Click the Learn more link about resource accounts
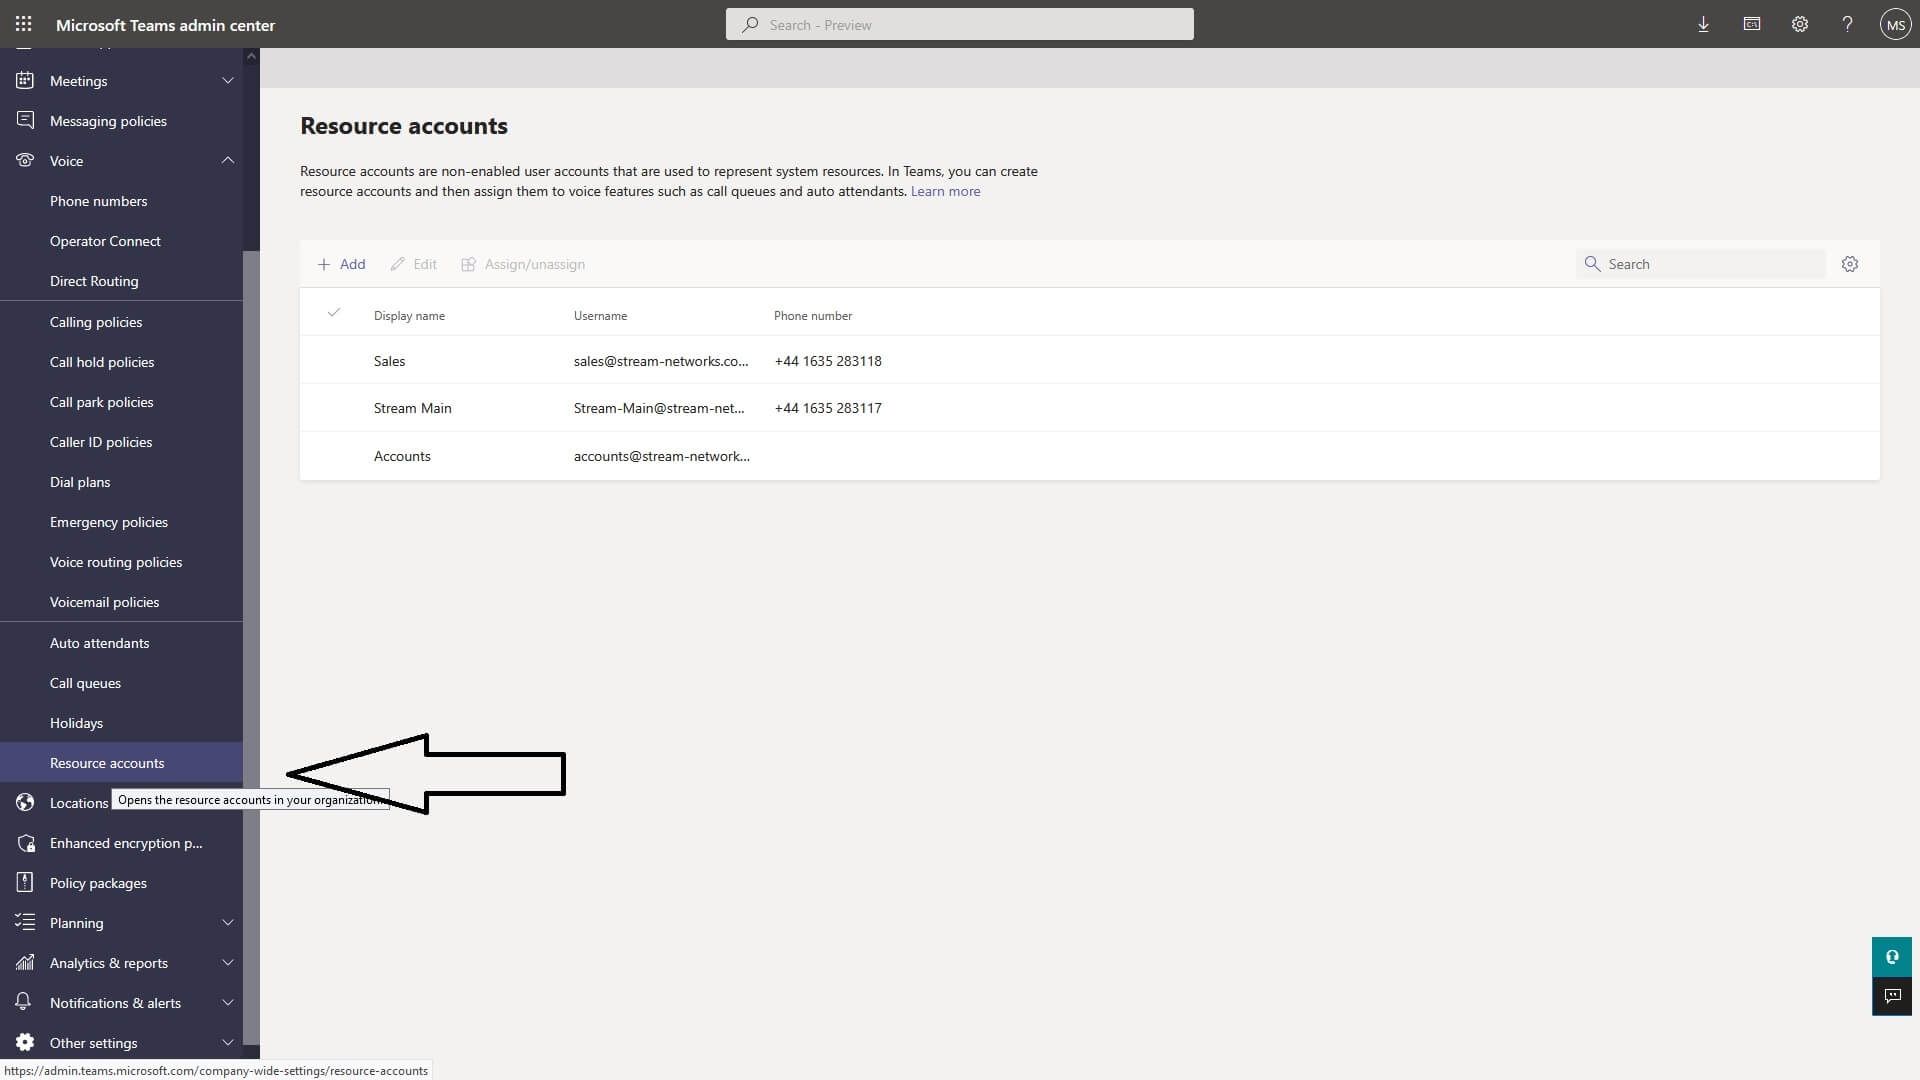 [945, 191]
